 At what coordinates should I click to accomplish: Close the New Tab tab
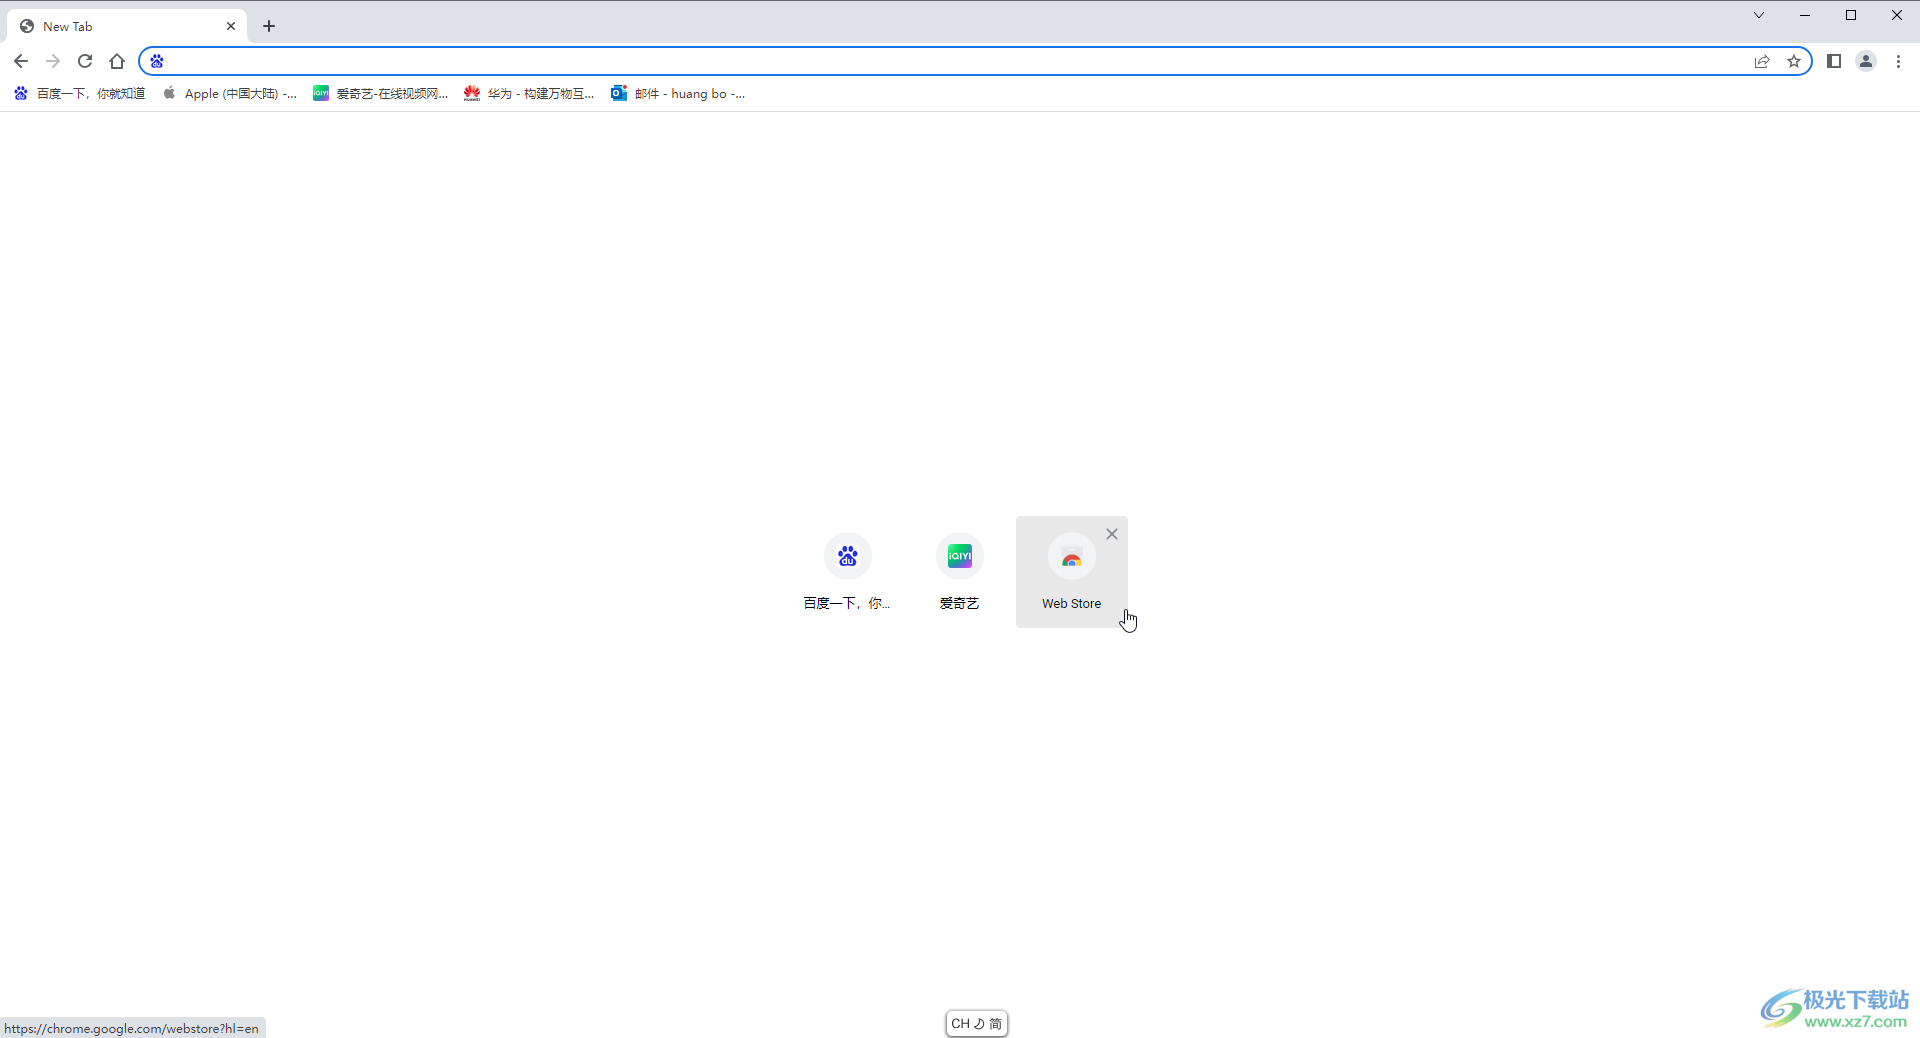pos(231,26)
